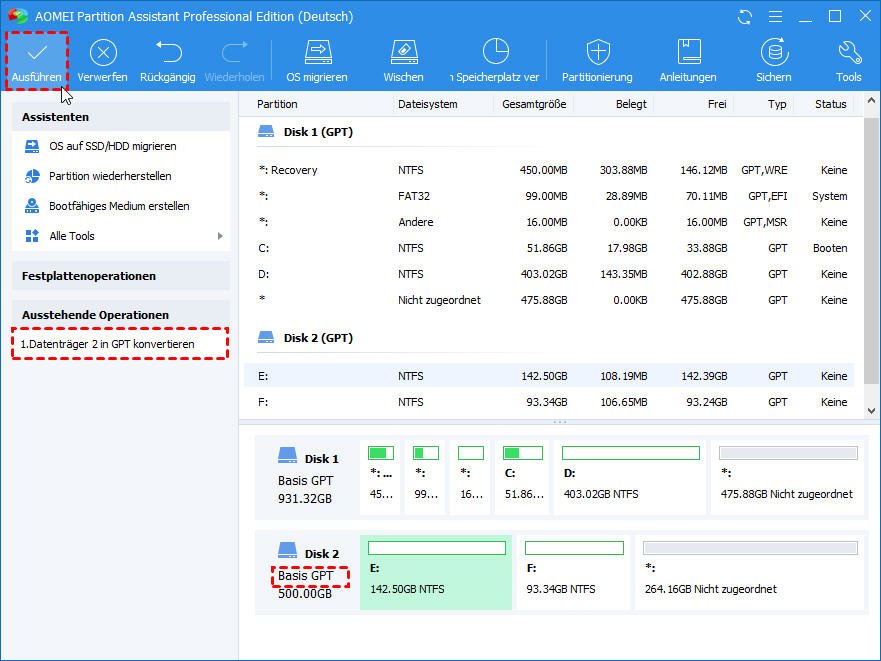Select pending operation Datenträger 2 in GPT konvertieren
The image size is (881, 661).
(x=107, y=344)
